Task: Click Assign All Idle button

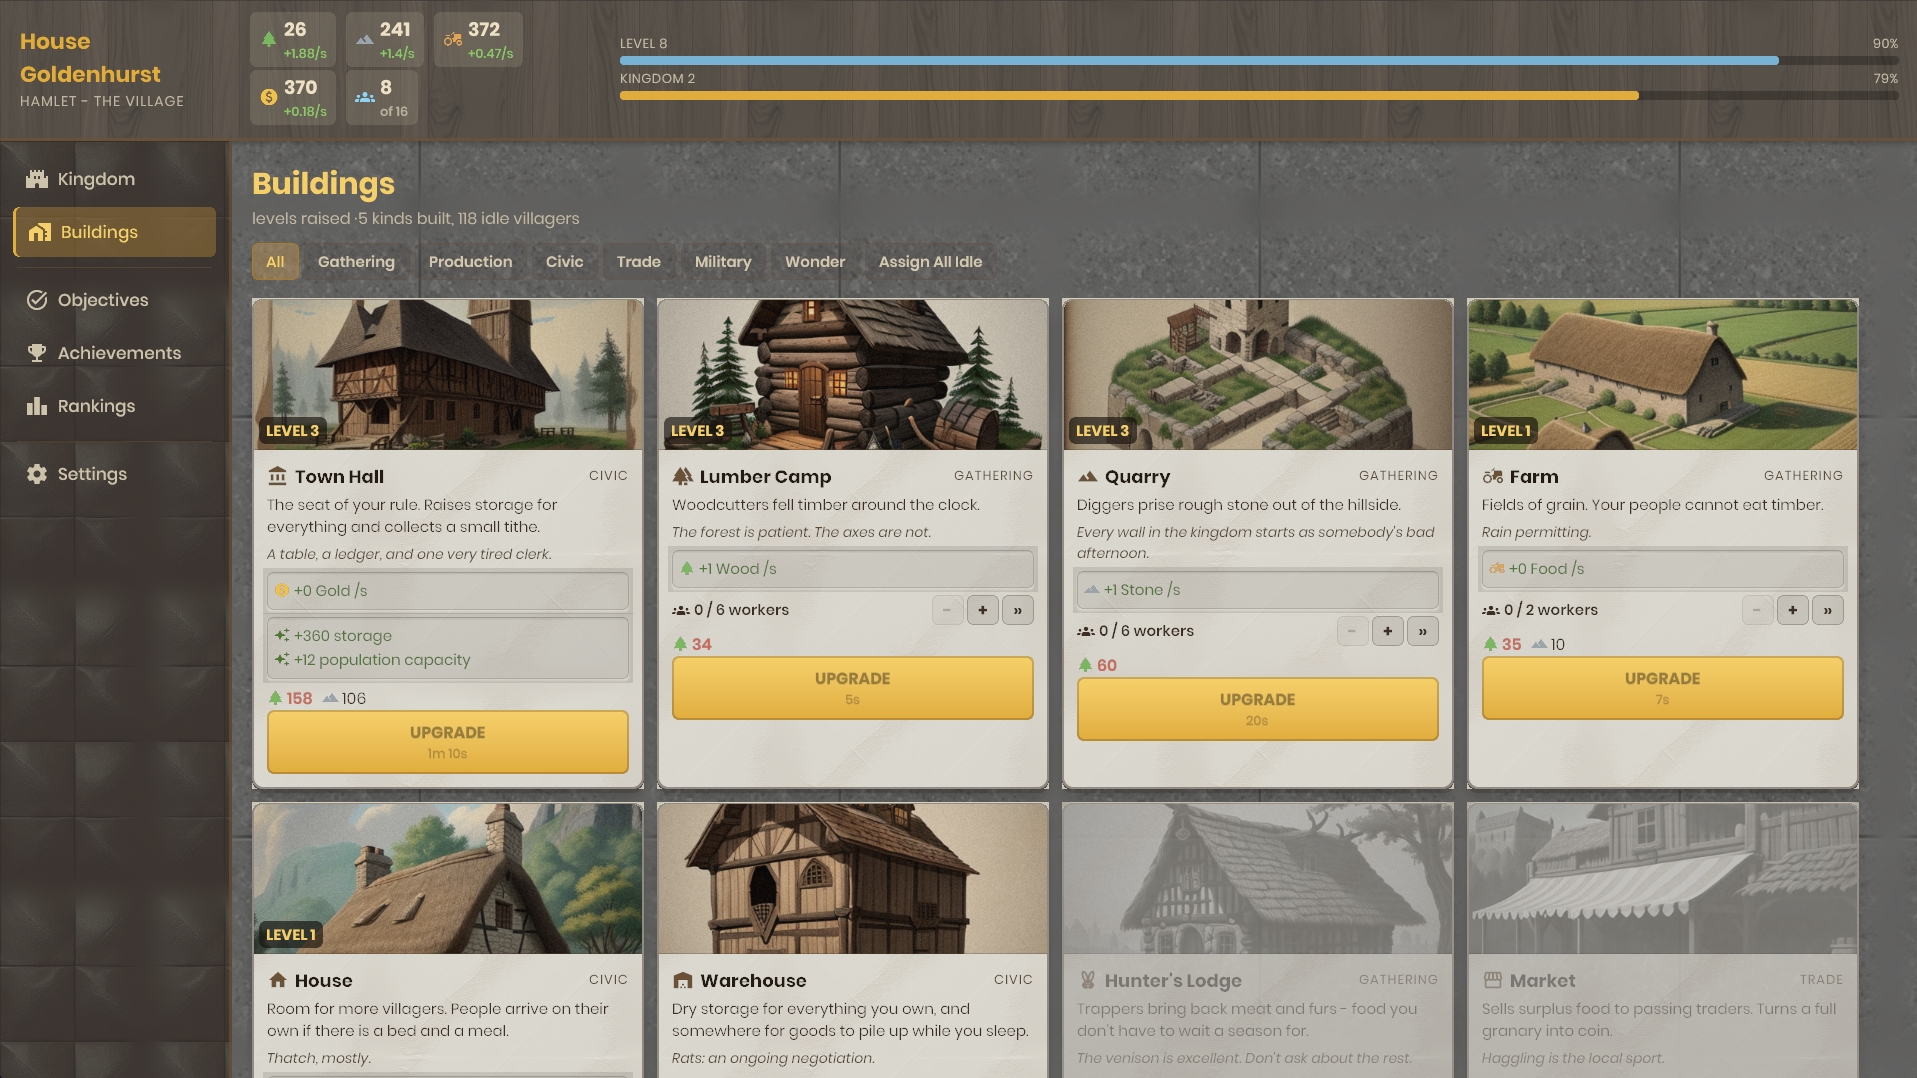Action: [x=930, y=262]
